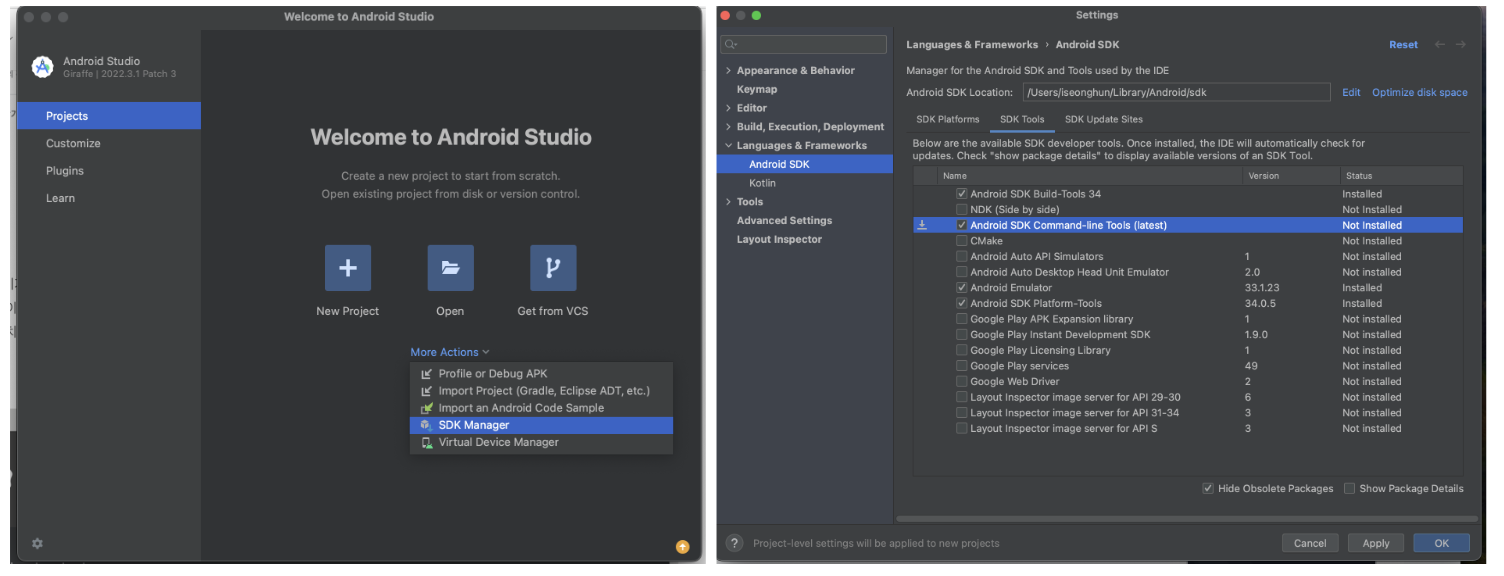Select Android SDK in settings tree
The image size is (1504, 576).
pos(805,164)
